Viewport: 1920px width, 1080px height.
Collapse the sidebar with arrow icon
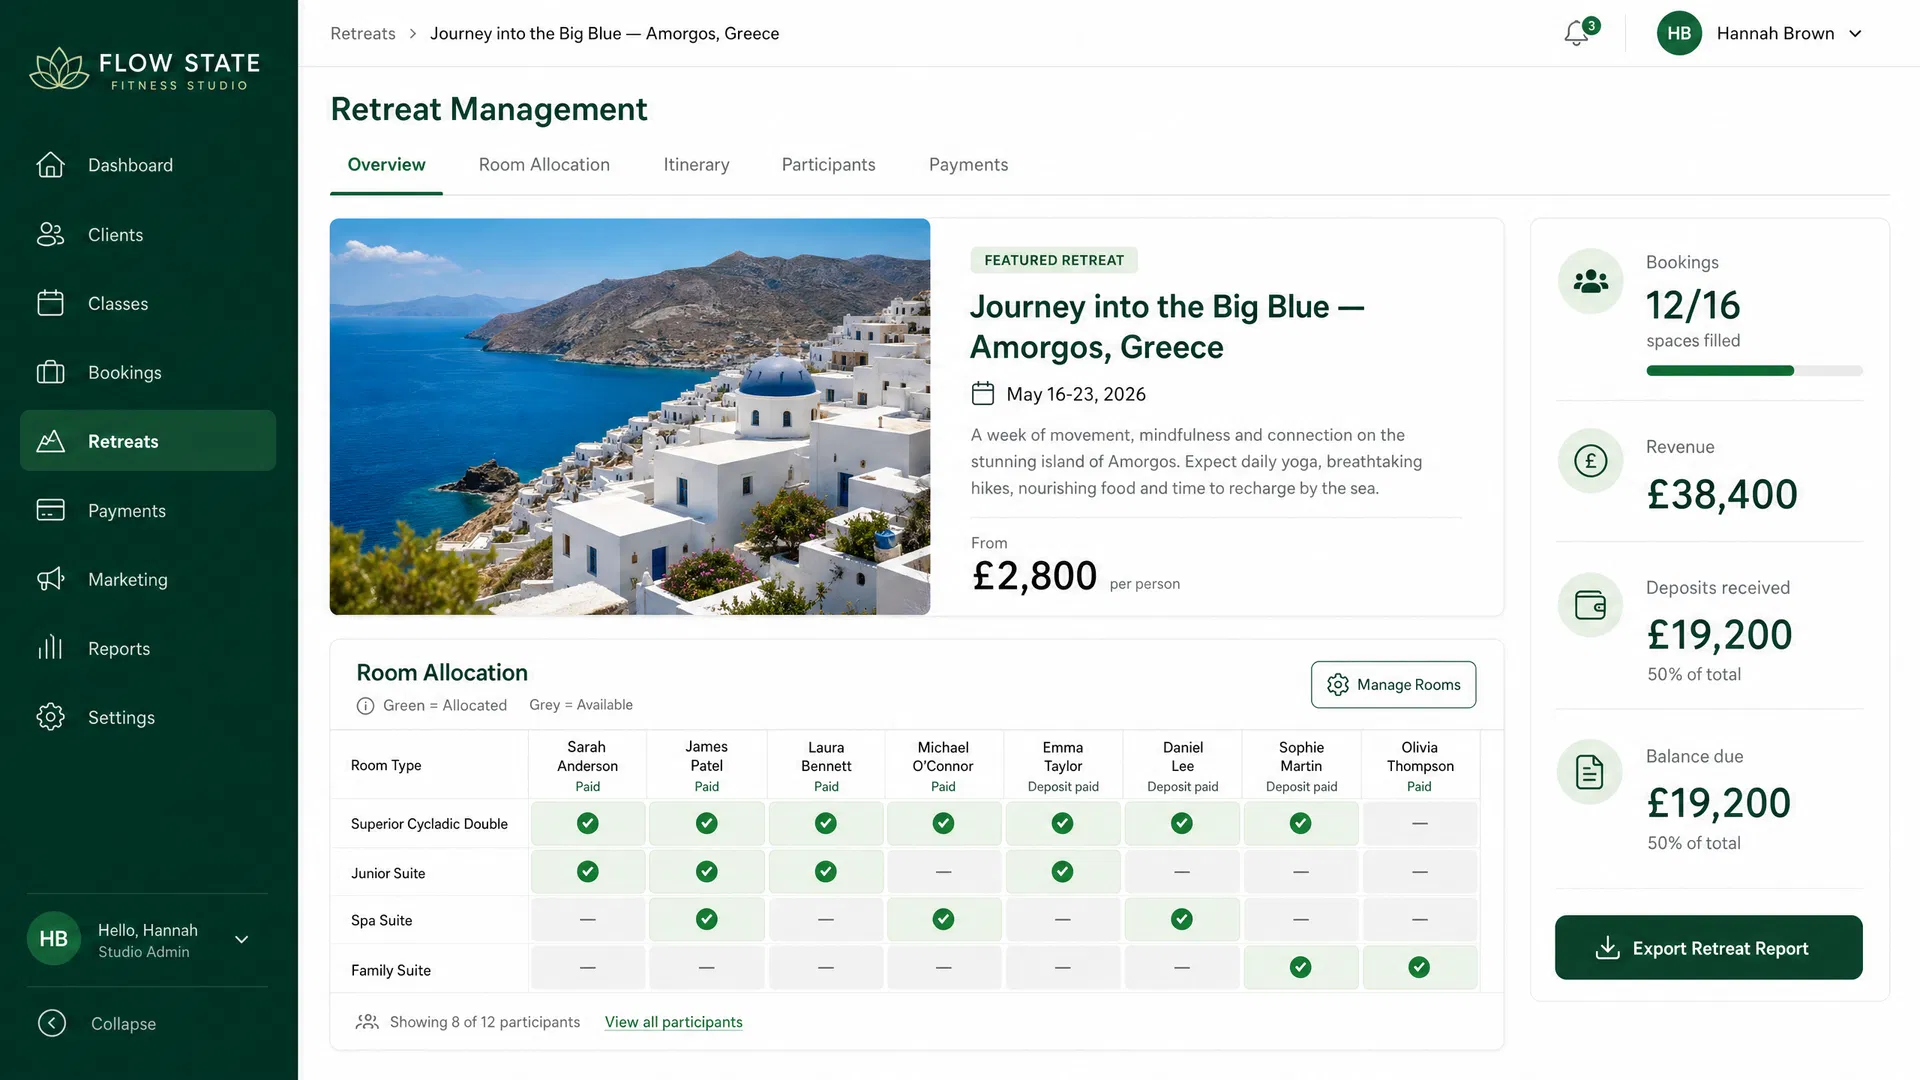pyautogui.click(x=52, y=1023)
